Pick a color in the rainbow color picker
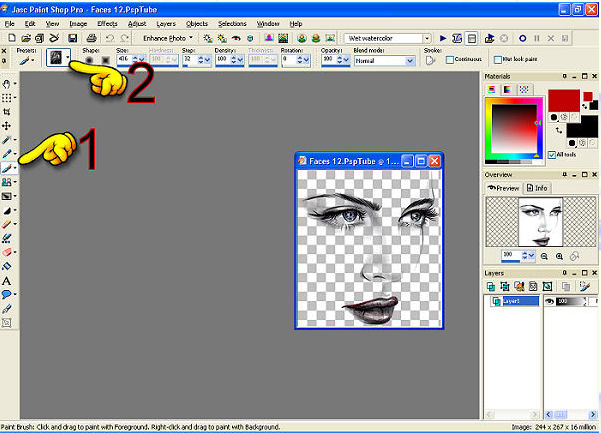 coord(514,130)
